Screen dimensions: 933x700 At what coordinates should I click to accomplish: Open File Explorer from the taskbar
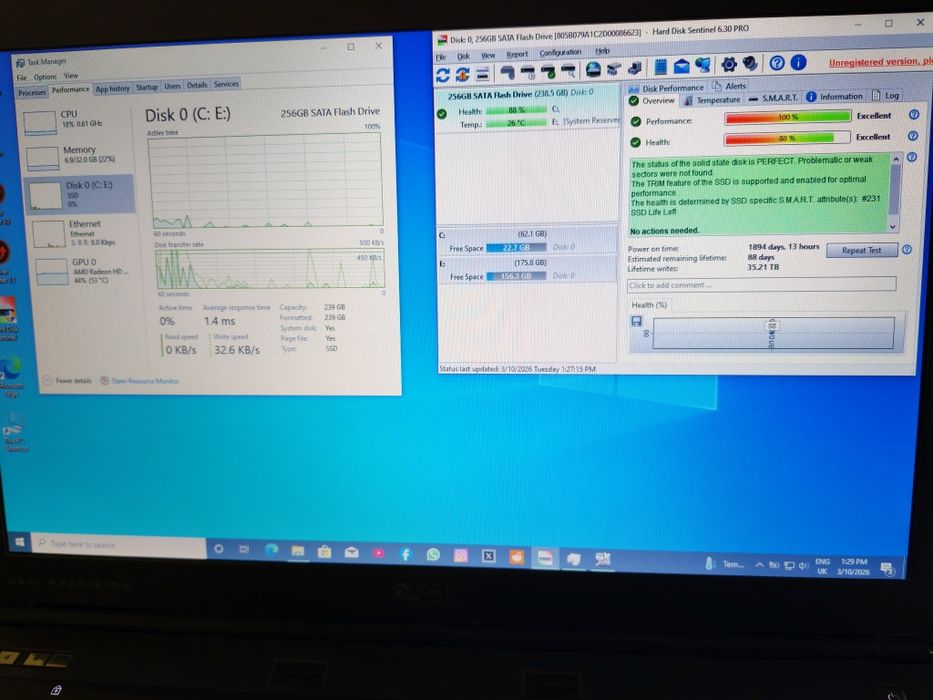(x=298, y=551)
